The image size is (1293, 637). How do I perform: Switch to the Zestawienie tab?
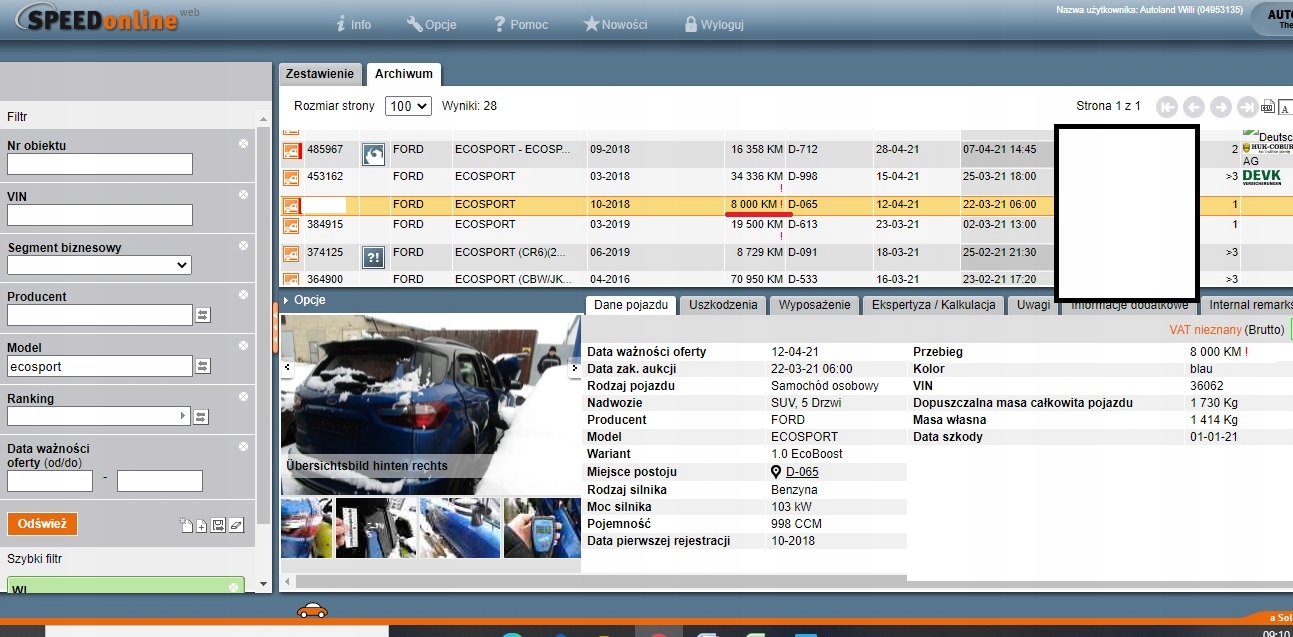pos(319,74)
